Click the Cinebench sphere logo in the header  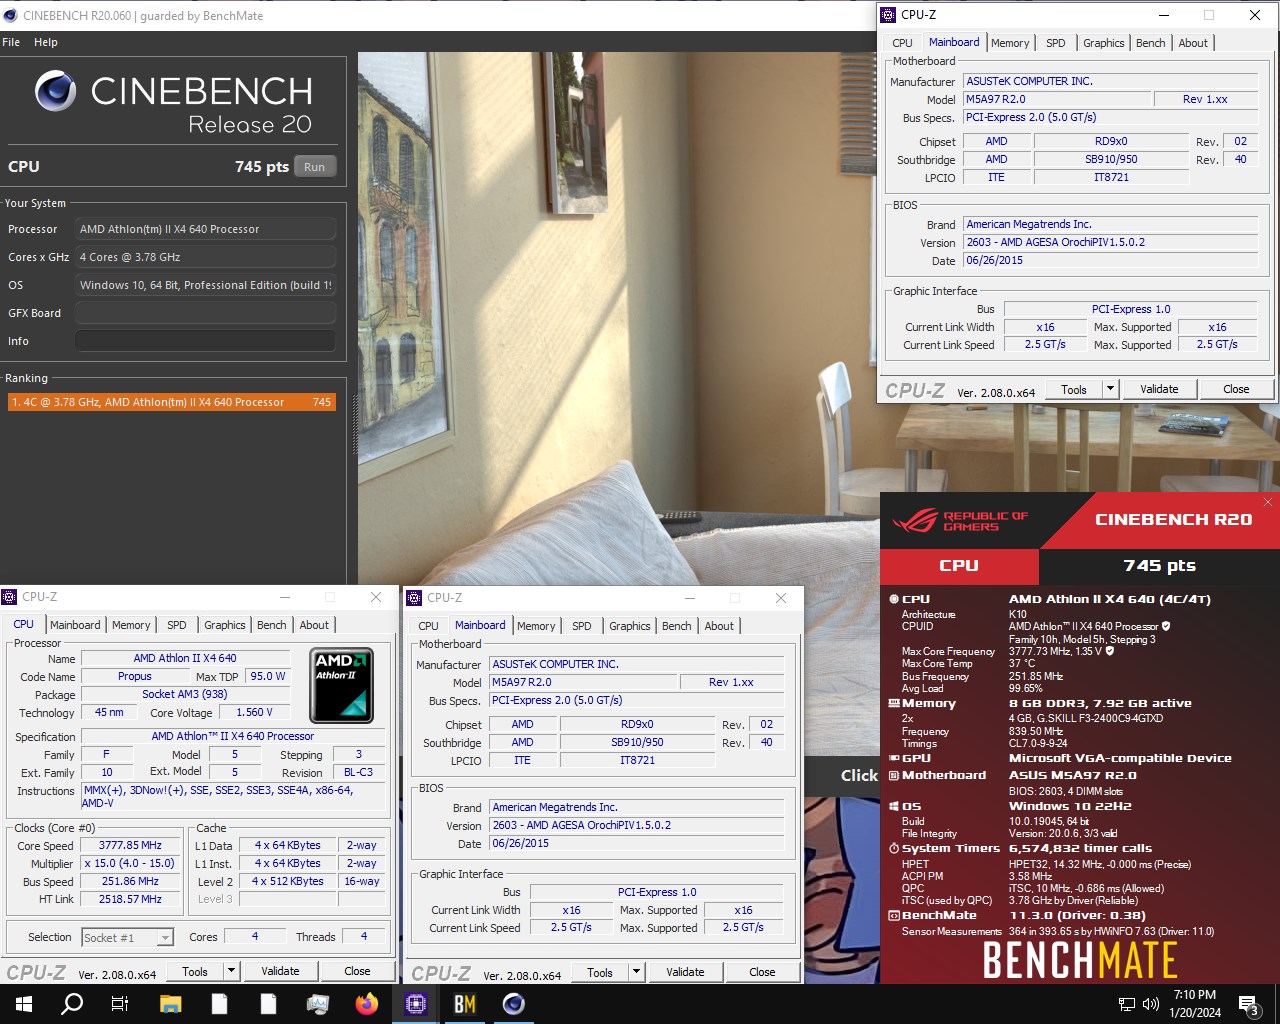(55, 92)
